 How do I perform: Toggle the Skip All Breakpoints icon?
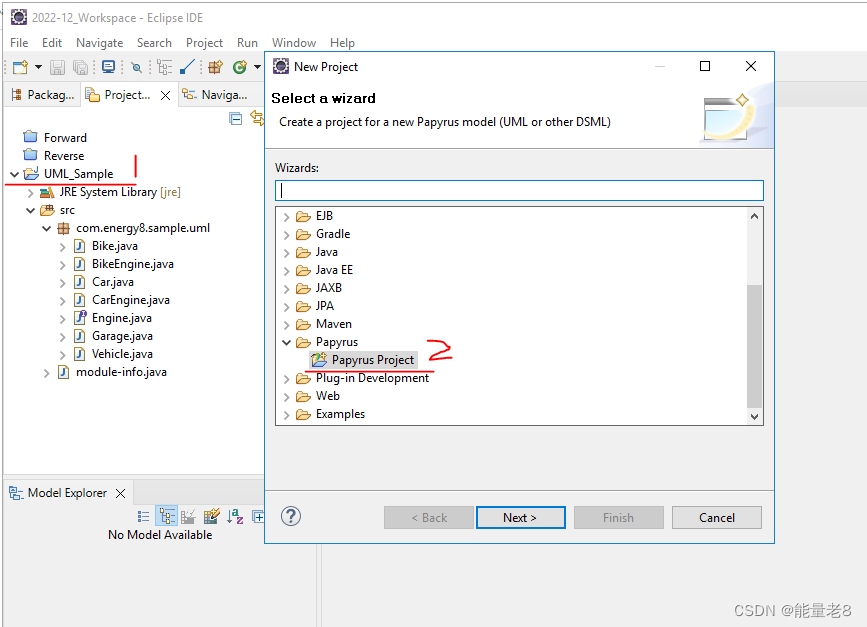tap(136, 67)
